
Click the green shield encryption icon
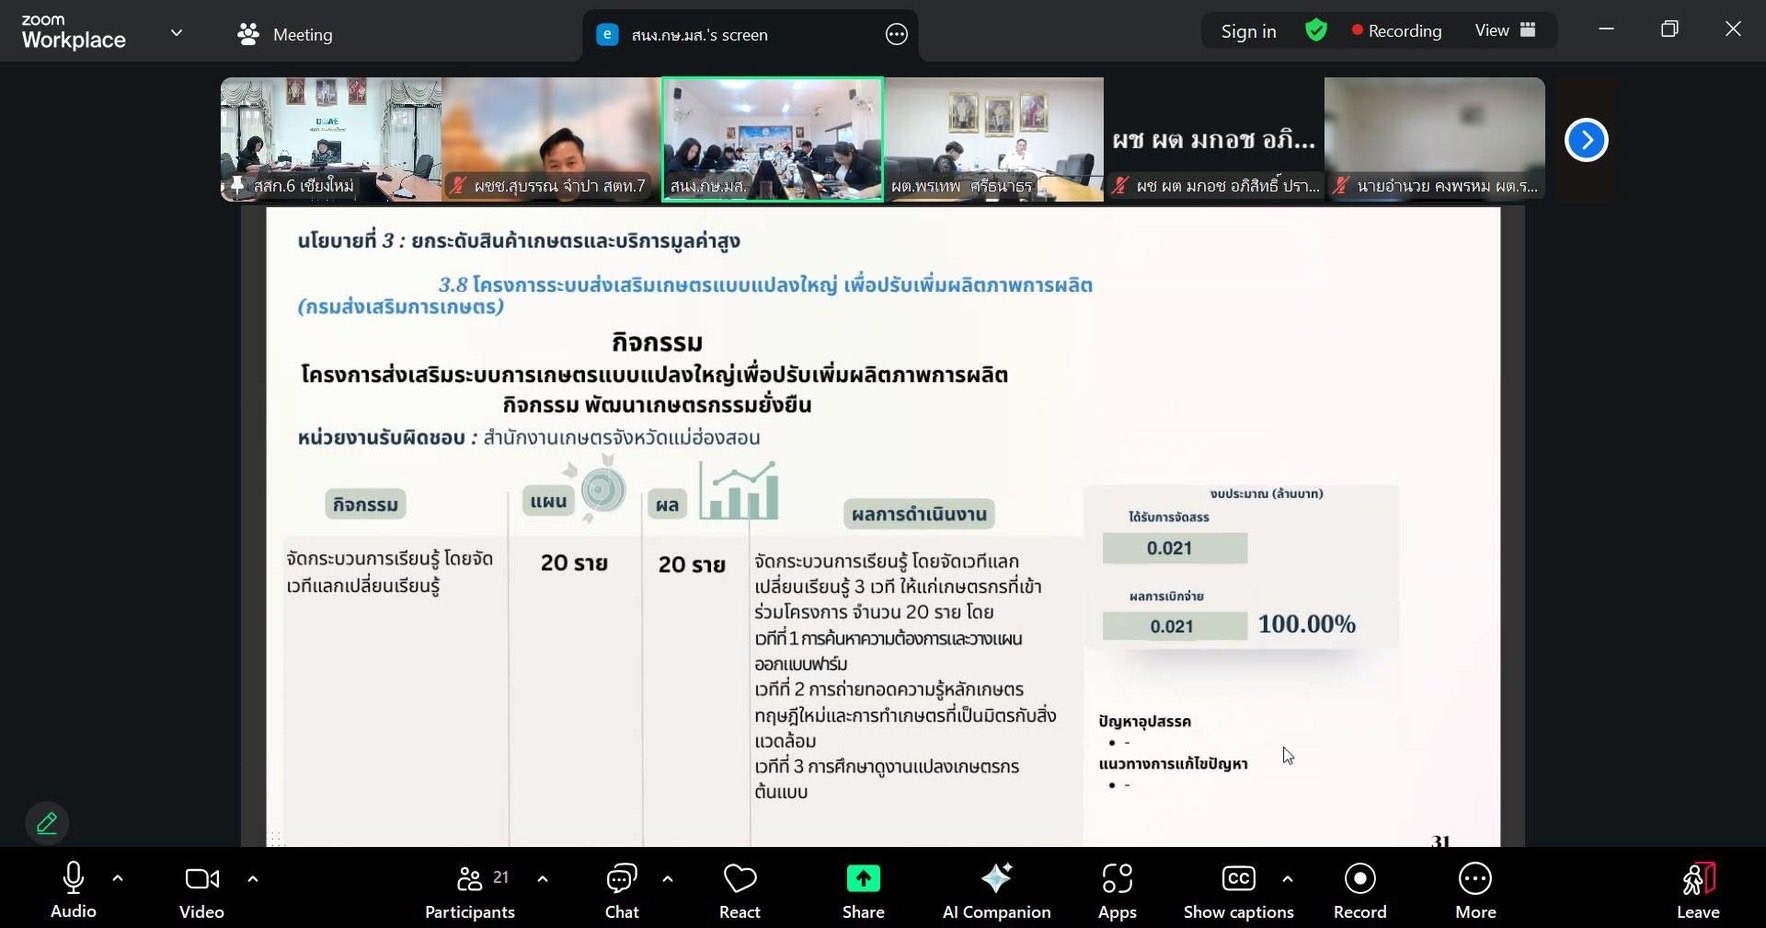(1316, 31)
